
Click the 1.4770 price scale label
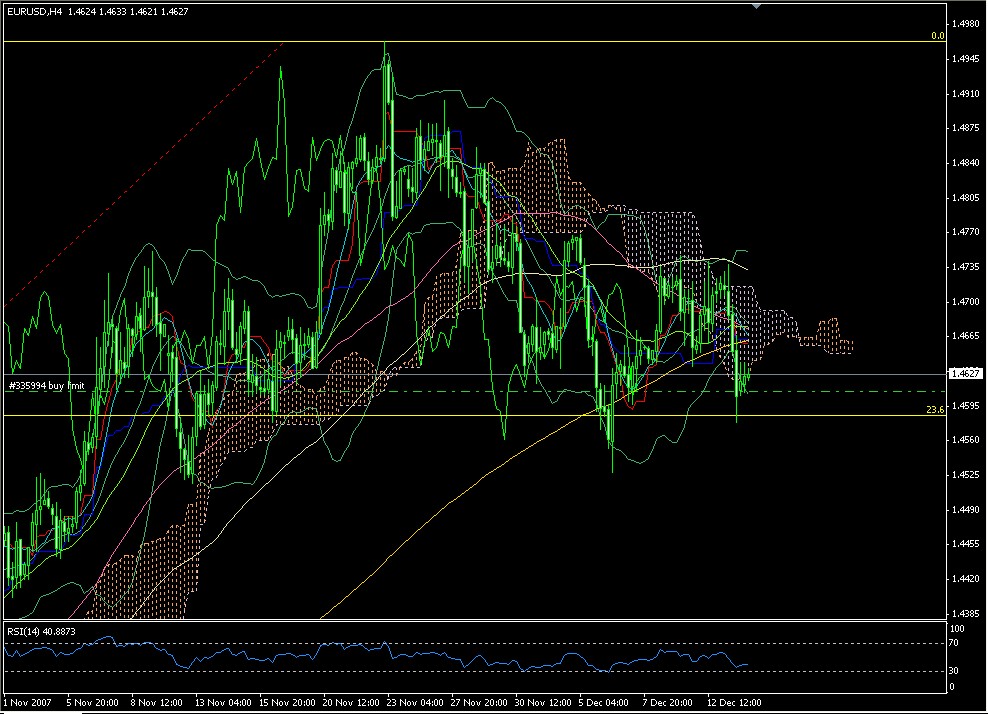point(965,232)
